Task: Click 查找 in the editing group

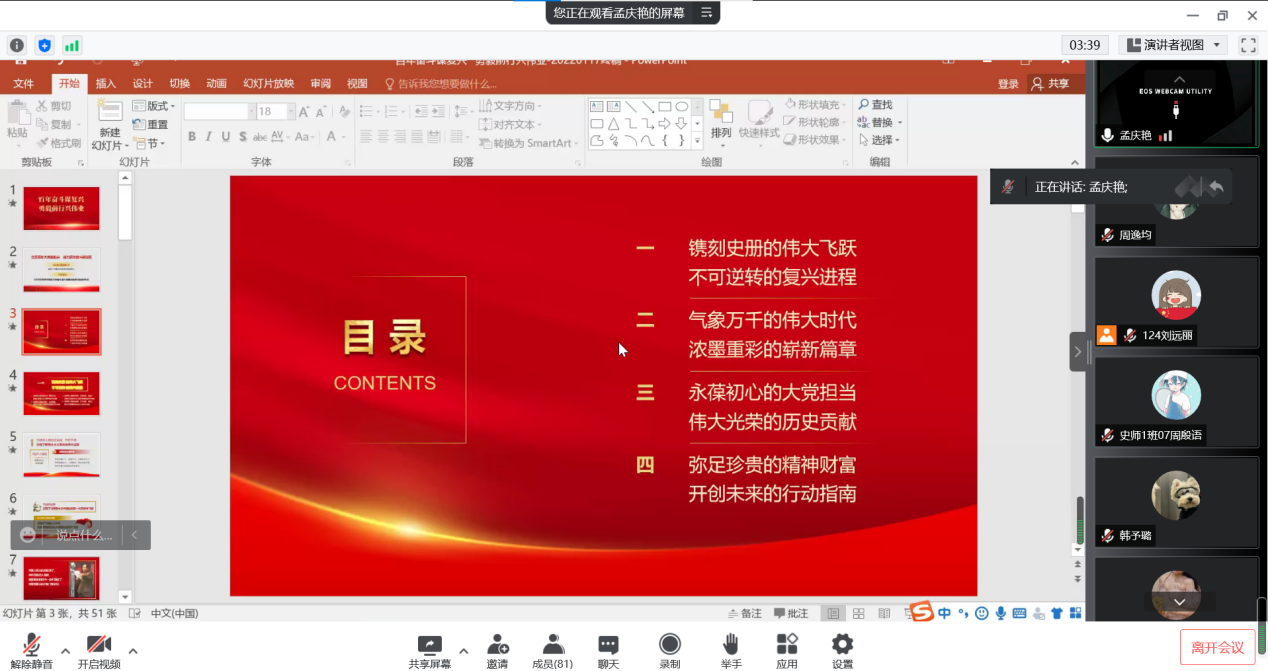Action: 875,104
